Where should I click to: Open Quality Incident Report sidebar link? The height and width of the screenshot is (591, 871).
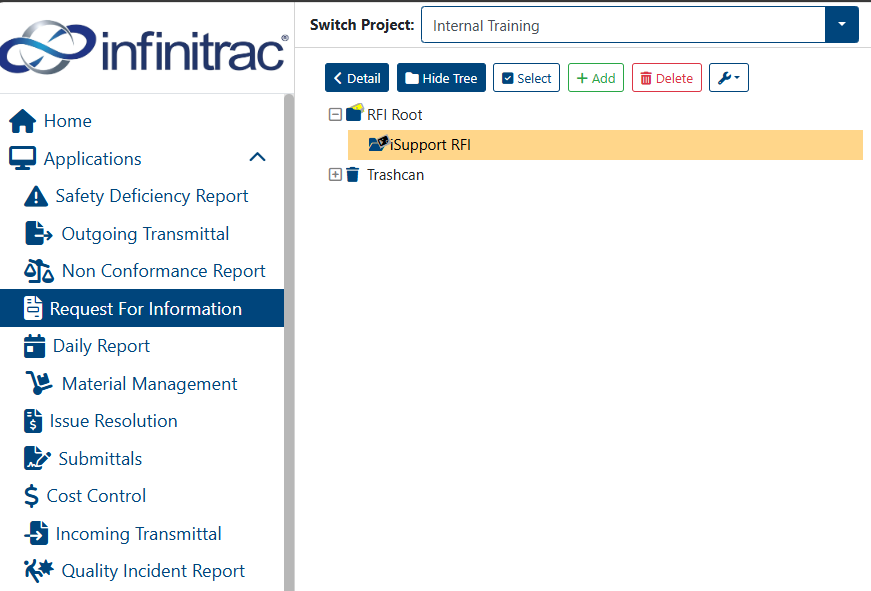(142, 571)
